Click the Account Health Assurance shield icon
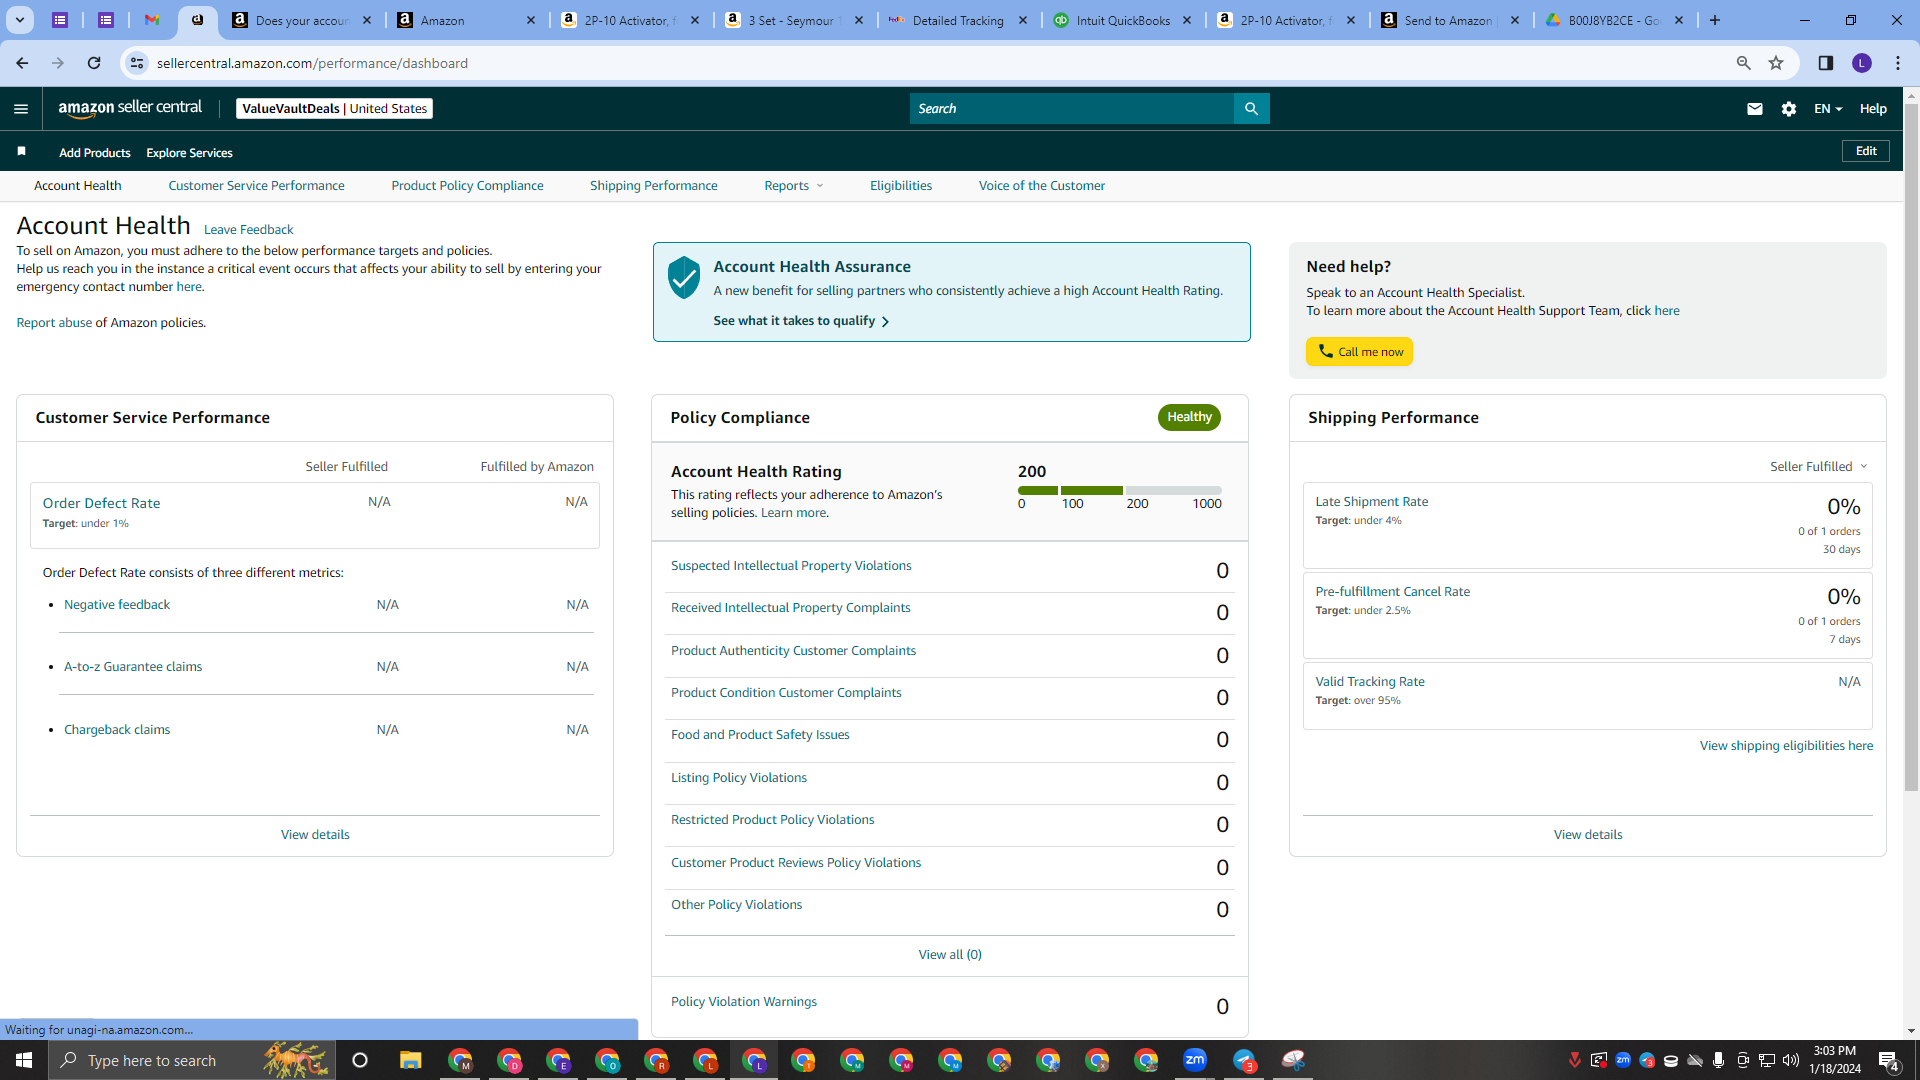 (684, 277)
